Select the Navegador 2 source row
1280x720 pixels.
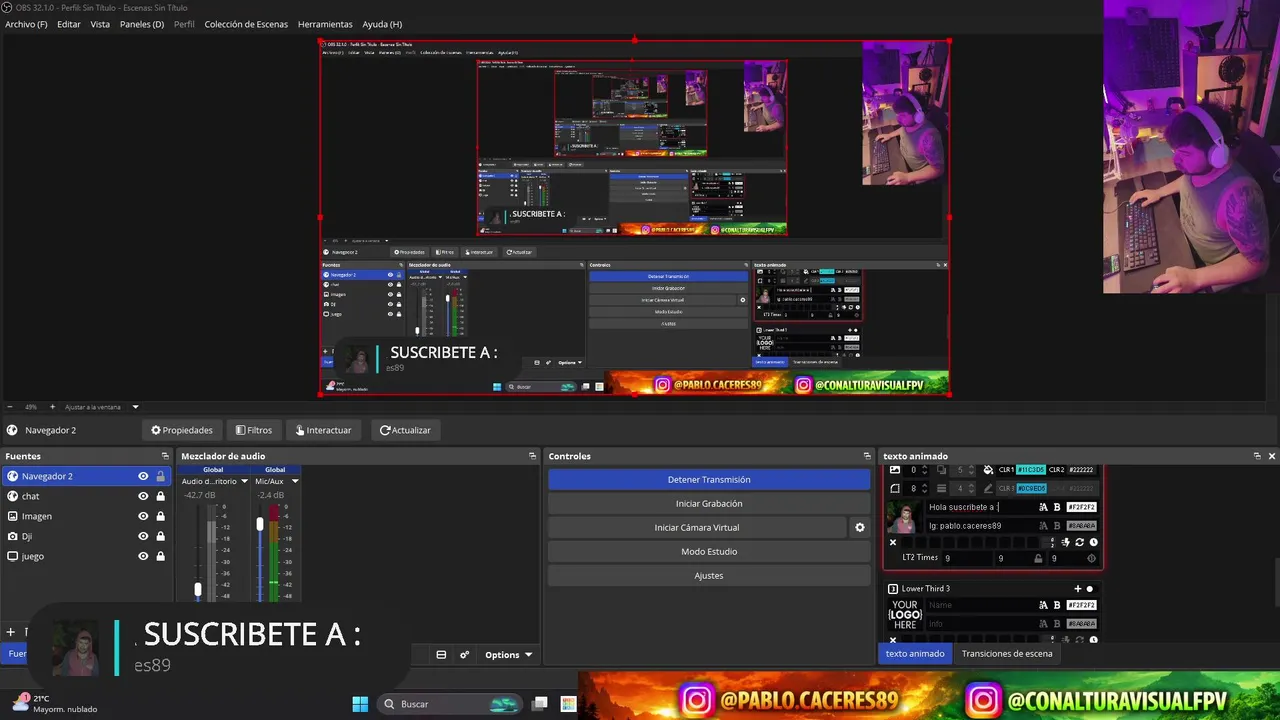click(85, 476)
